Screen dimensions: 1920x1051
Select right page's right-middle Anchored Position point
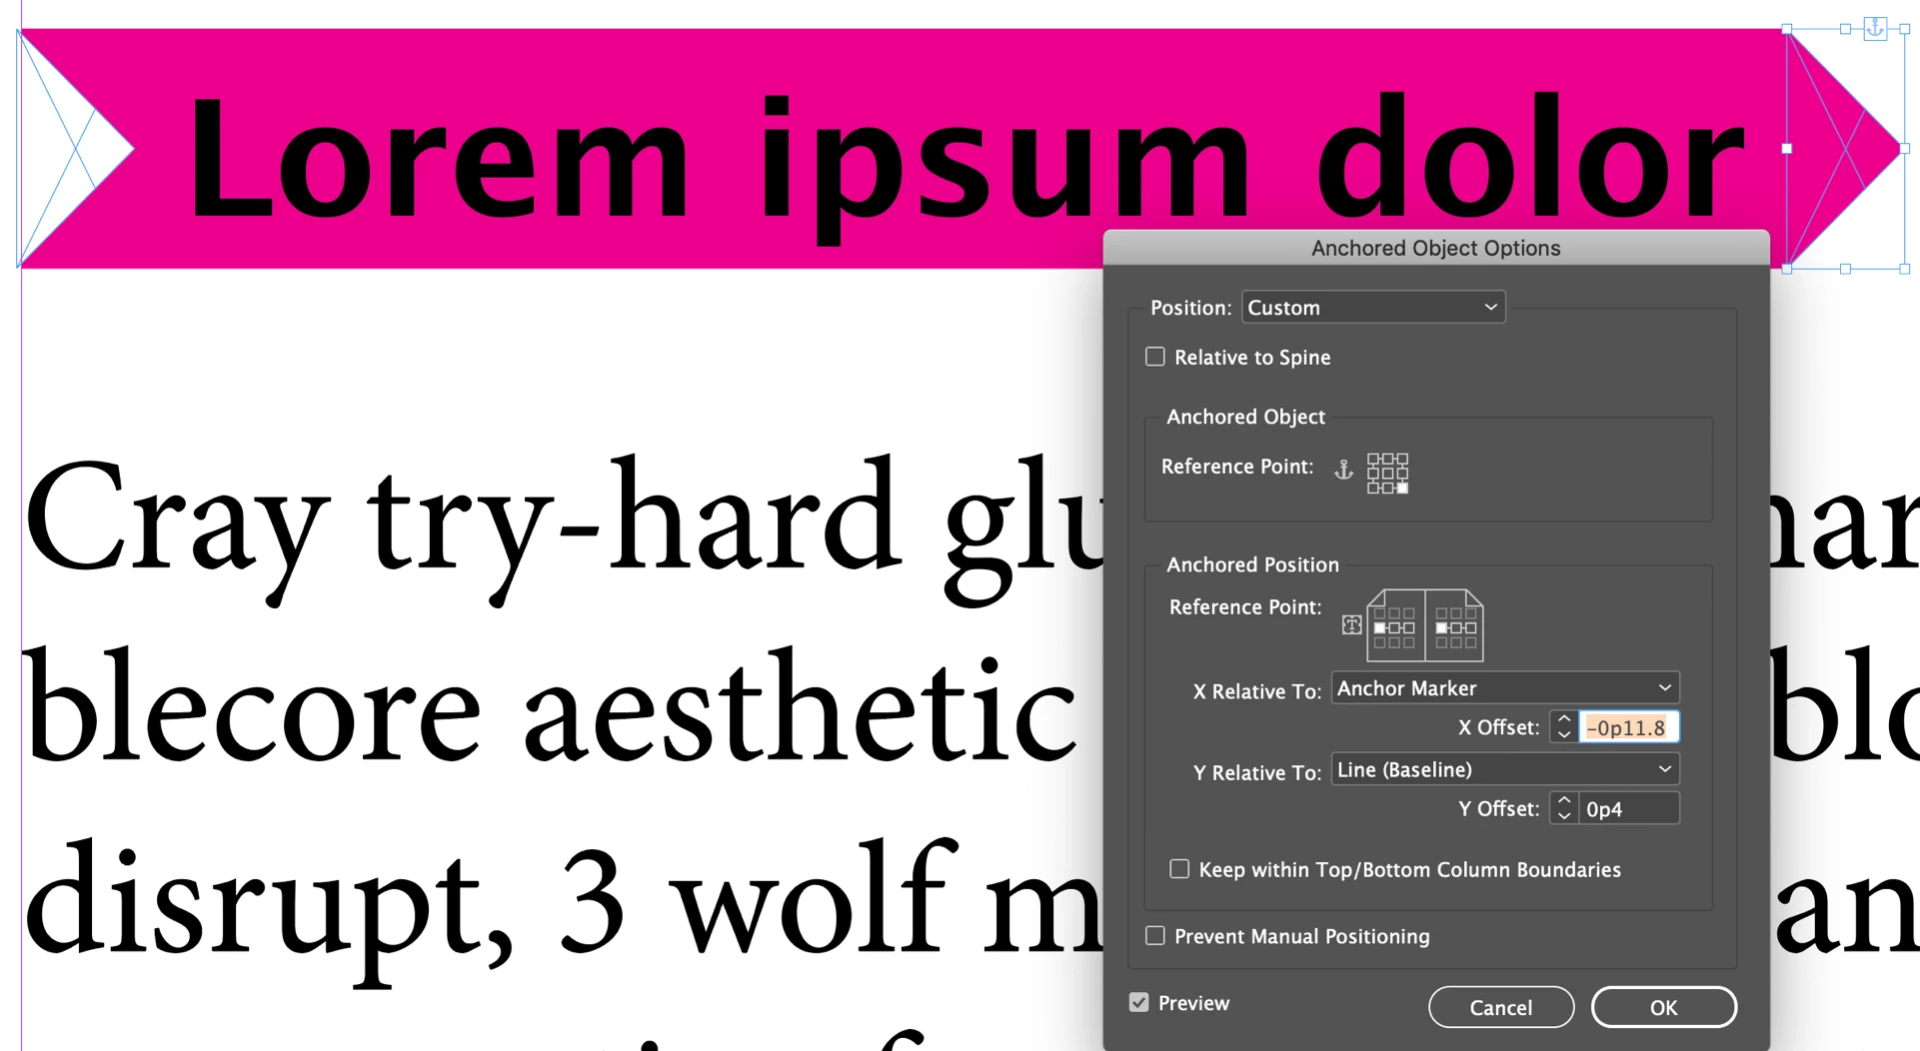tap(1471, 628)
